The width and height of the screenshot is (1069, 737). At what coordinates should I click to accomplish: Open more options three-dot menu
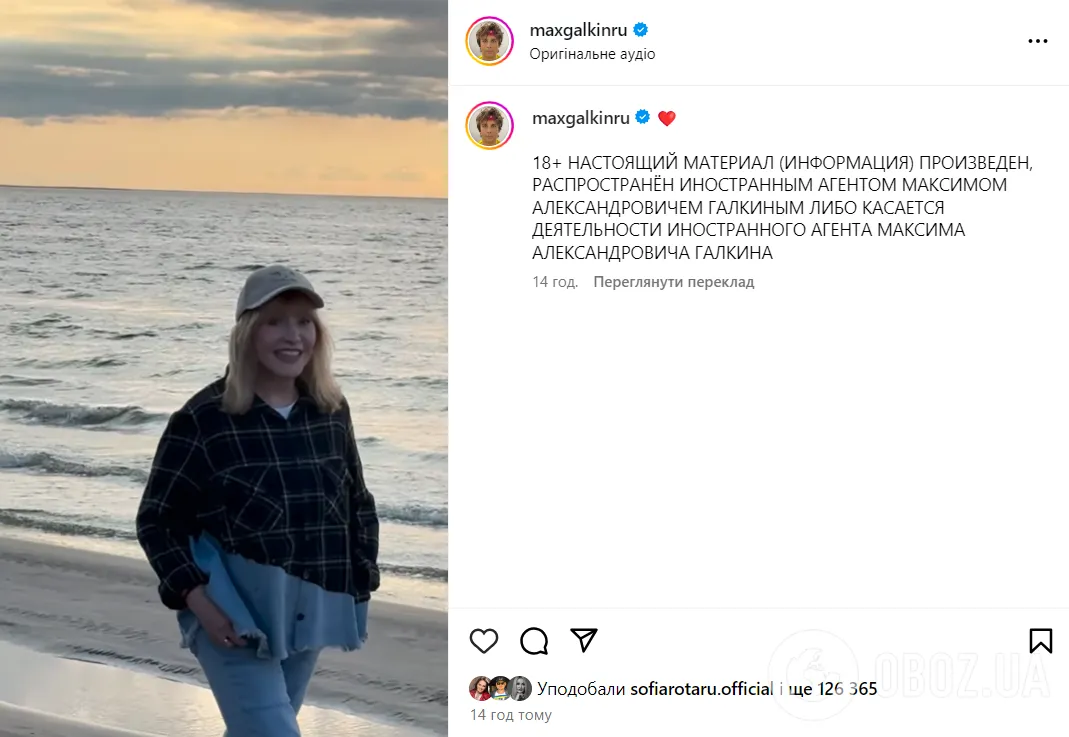[1038, 42]
